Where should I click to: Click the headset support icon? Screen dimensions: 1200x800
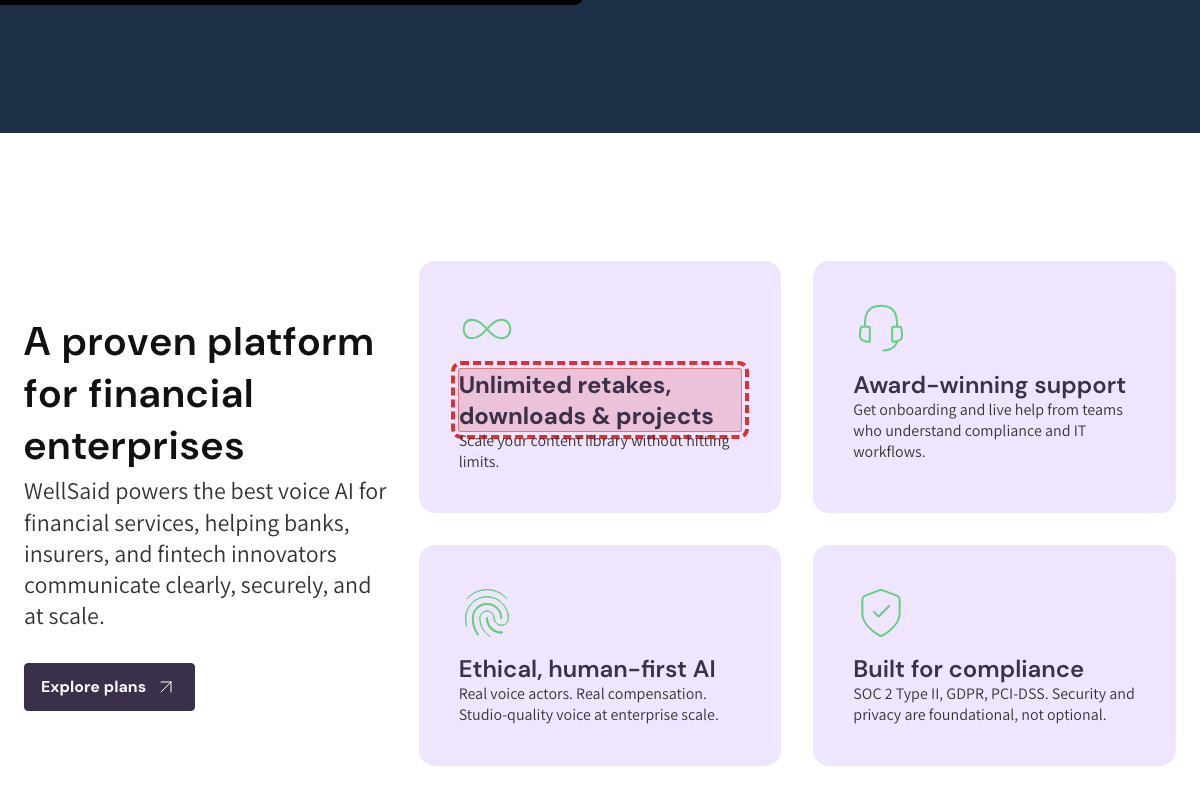[880, 327]
